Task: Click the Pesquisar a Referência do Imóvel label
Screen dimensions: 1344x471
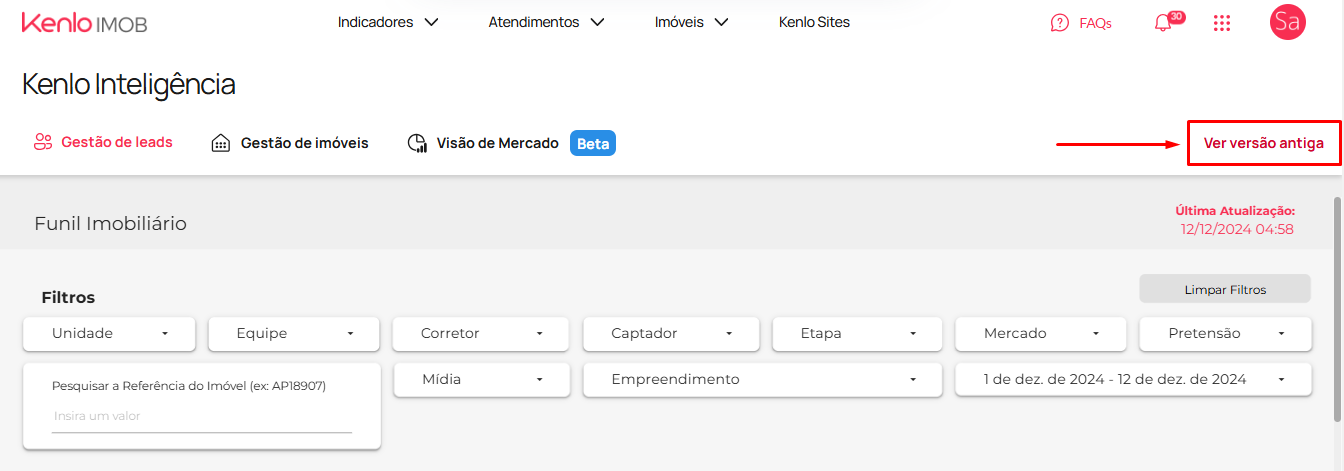Action: (189, 386)
